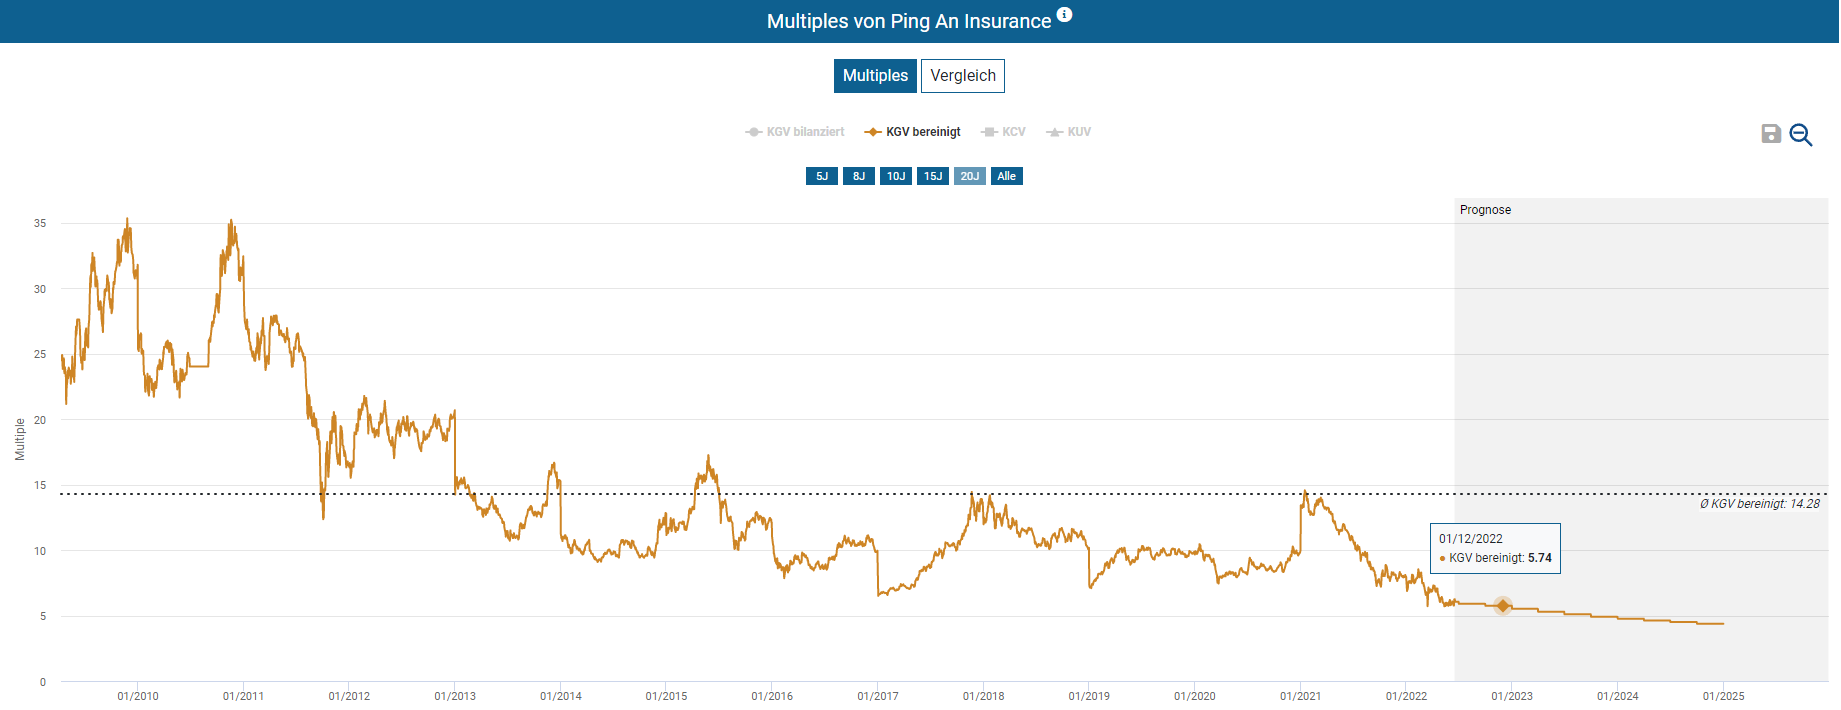
Task: Click the Prognose label in shaded area
Action: pos(1485,210)
